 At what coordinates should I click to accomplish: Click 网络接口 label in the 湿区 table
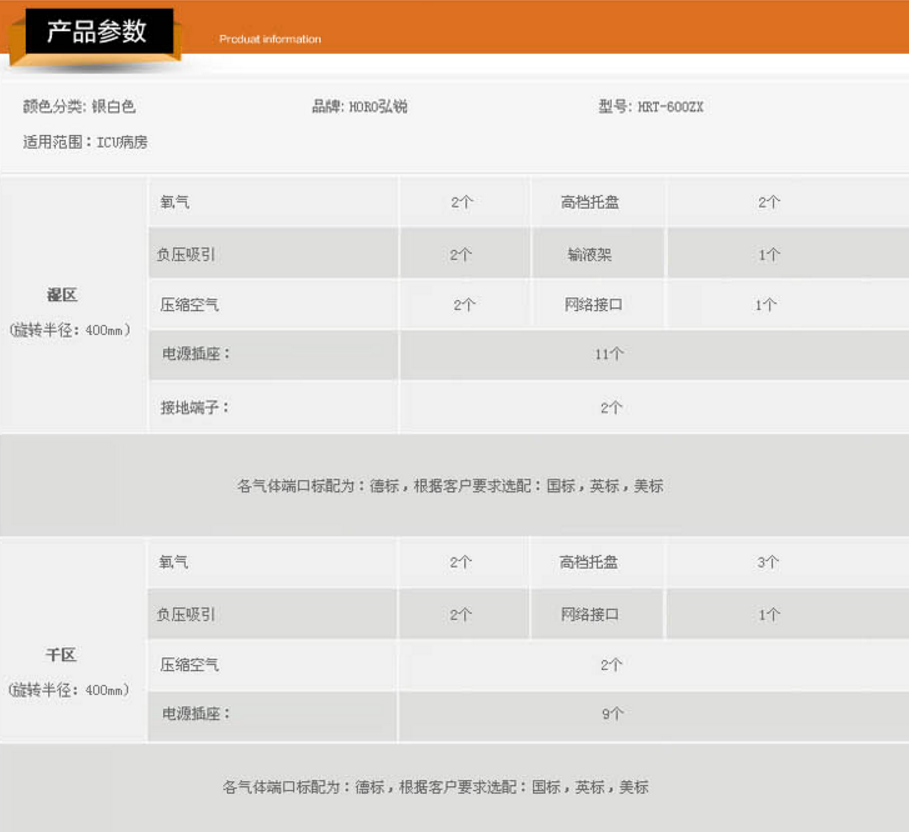click(x=593, y=304)
